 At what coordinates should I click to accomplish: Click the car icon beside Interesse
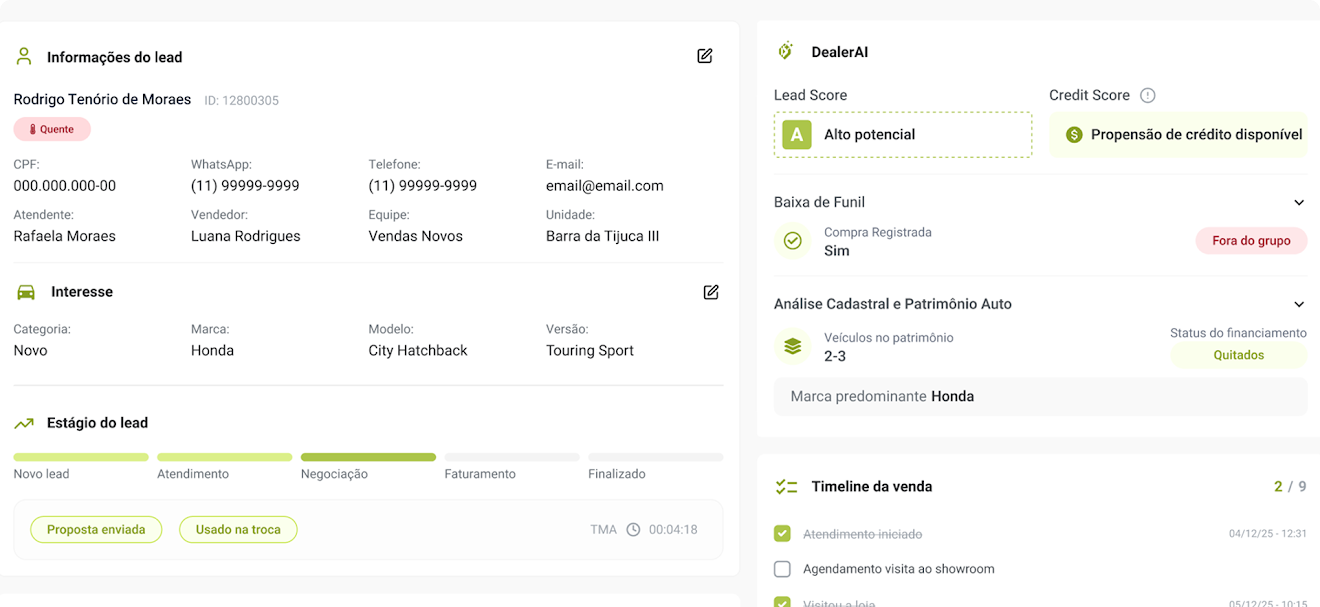click(26, 292)
